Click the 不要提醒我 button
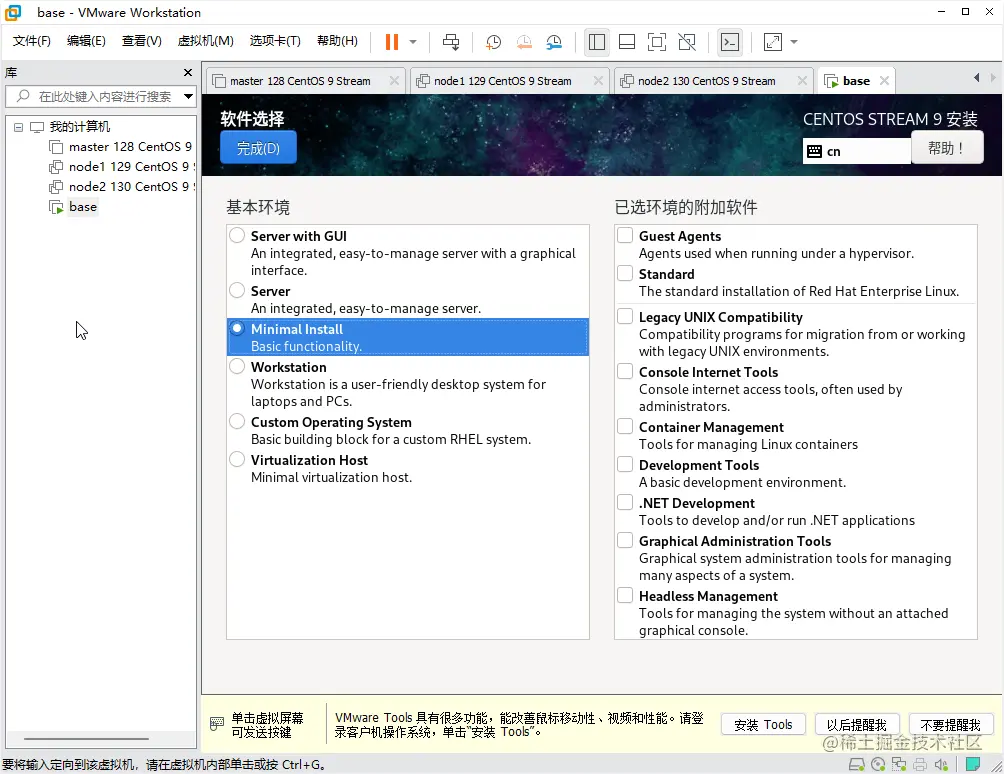 [950, 725]
